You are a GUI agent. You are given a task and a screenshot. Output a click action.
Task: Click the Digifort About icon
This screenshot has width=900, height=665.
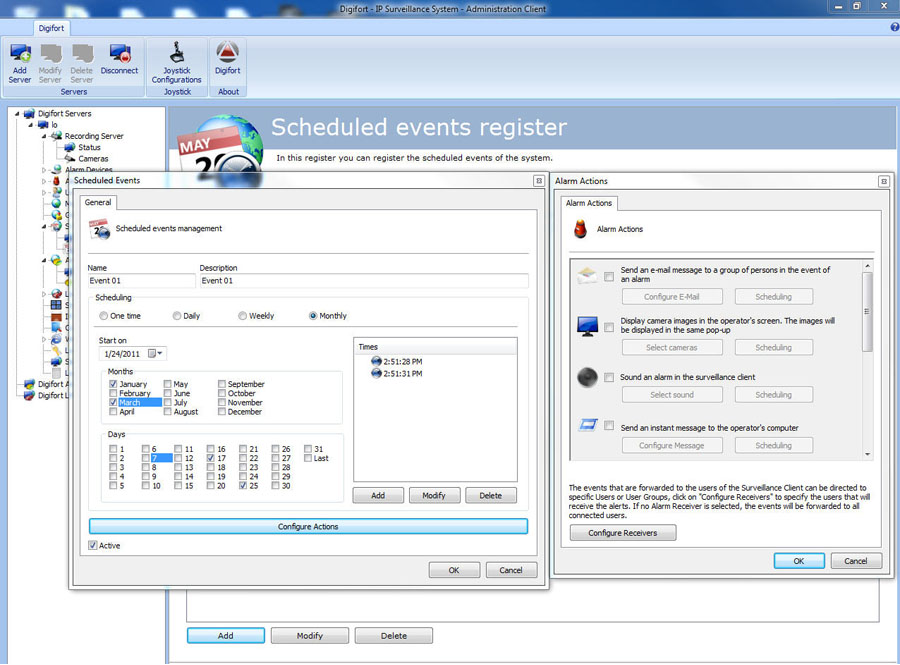(x=228, y=54)
